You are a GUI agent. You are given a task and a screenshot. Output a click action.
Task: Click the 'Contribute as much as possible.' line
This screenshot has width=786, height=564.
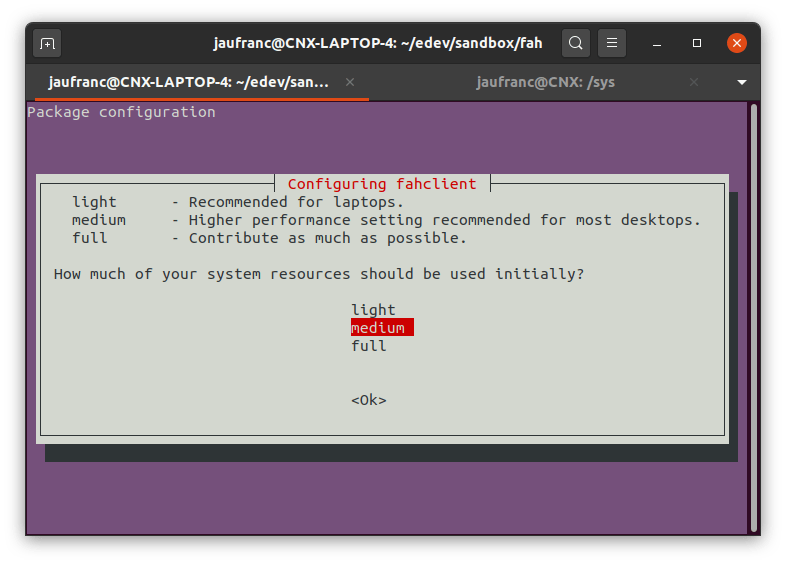[327, 238]
